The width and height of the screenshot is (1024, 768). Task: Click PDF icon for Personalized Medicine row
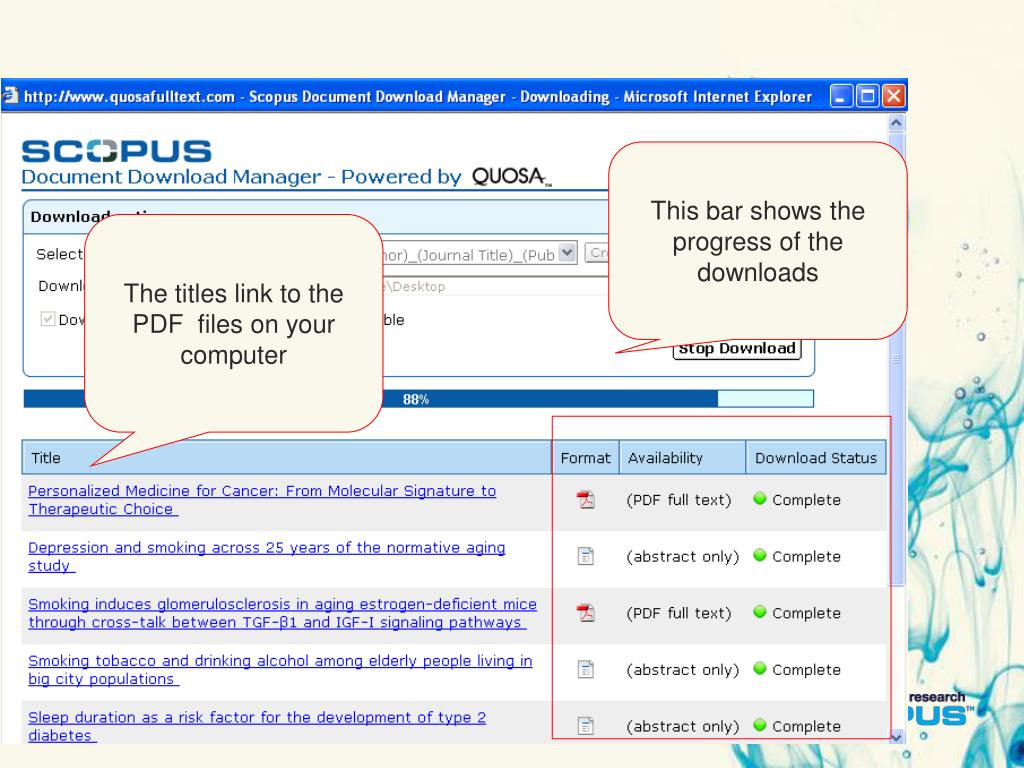click(x=586, y=500)
